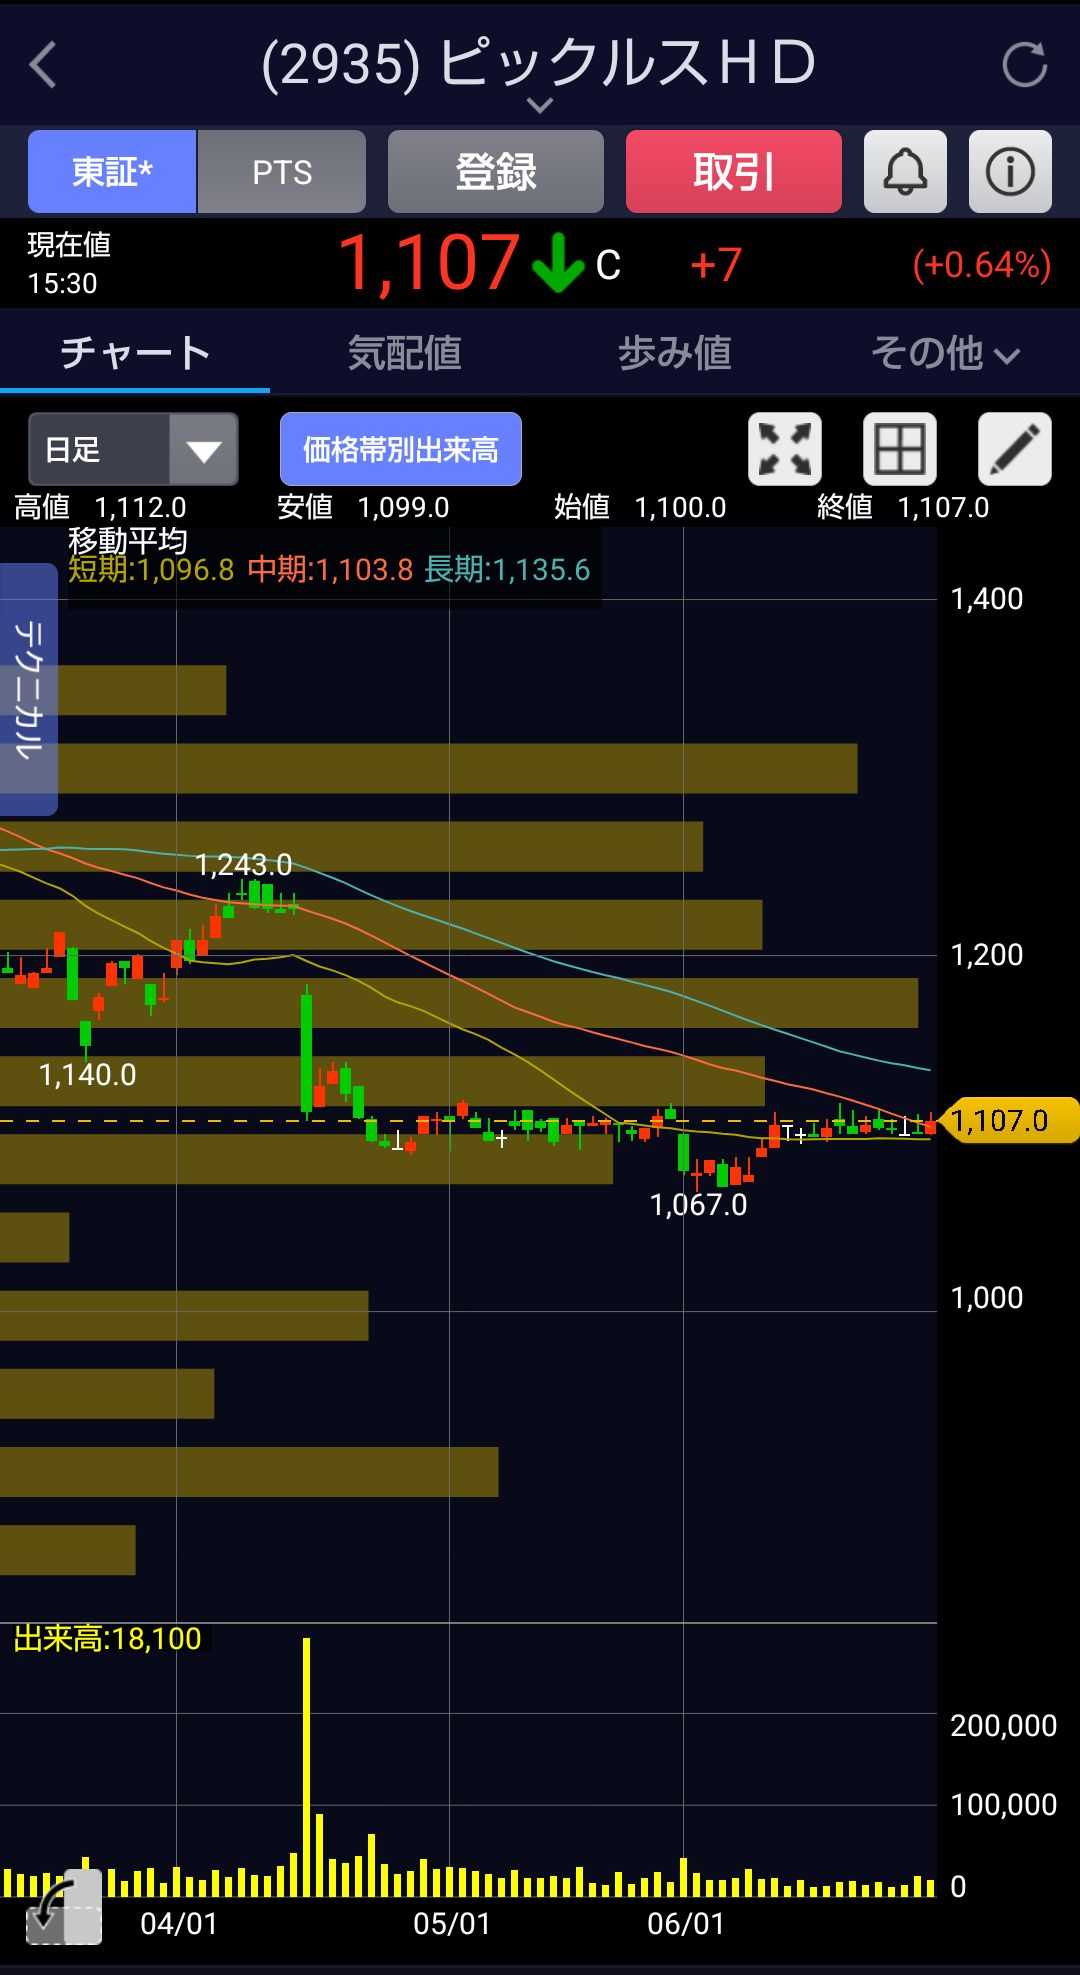The image size is (1080, 1975).
Task: Open the pencil drawing tool
Action: [x=1015, y=449]
